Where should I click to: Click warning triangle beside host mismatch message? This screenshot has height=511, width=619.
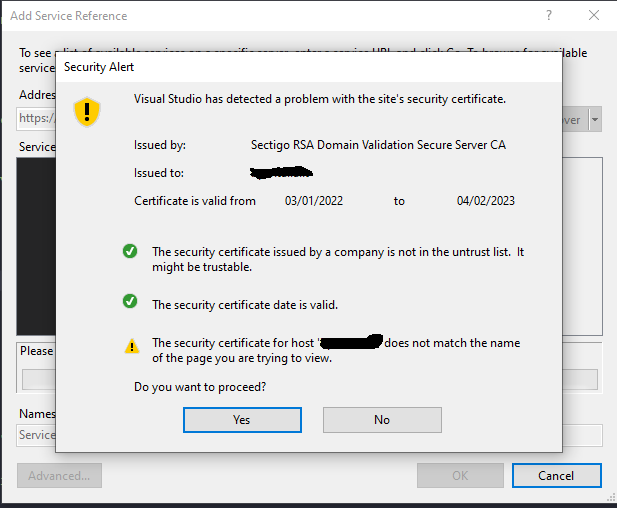coord(132,346)
